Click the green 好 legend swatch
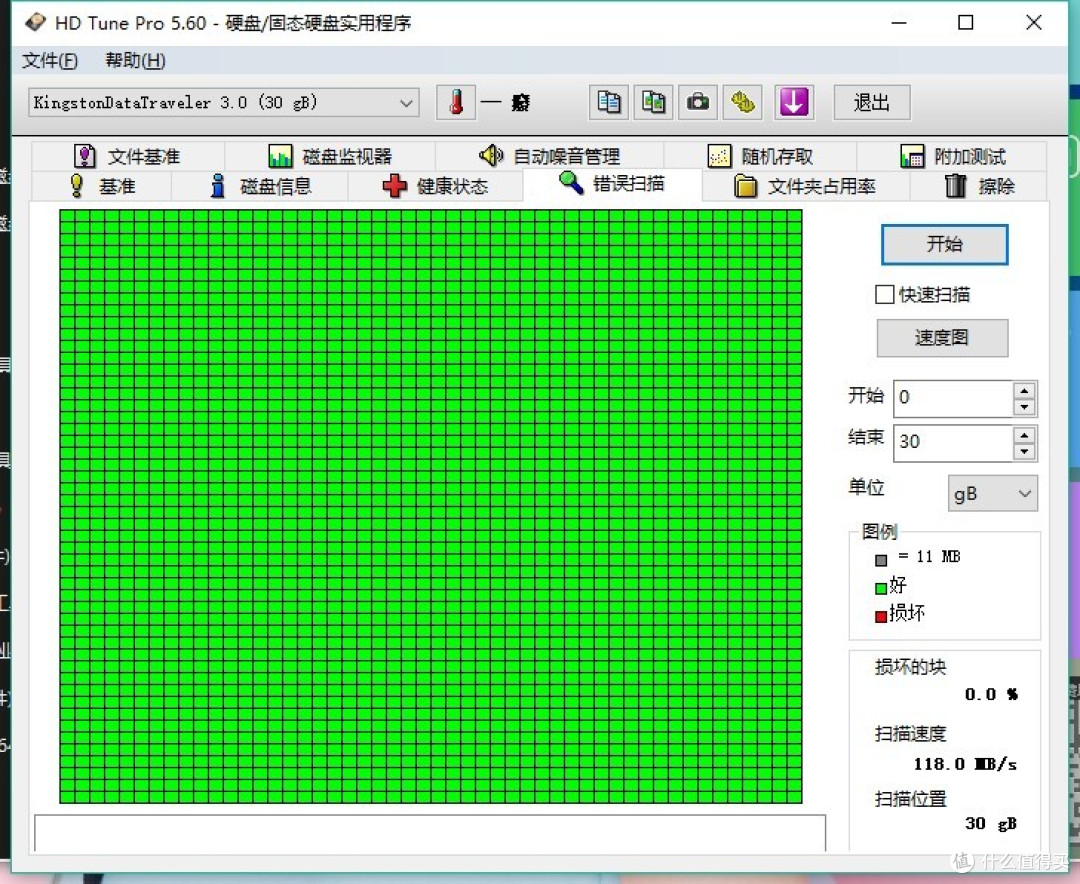This screenshot has width=1080, height=884. coord(881,588)
